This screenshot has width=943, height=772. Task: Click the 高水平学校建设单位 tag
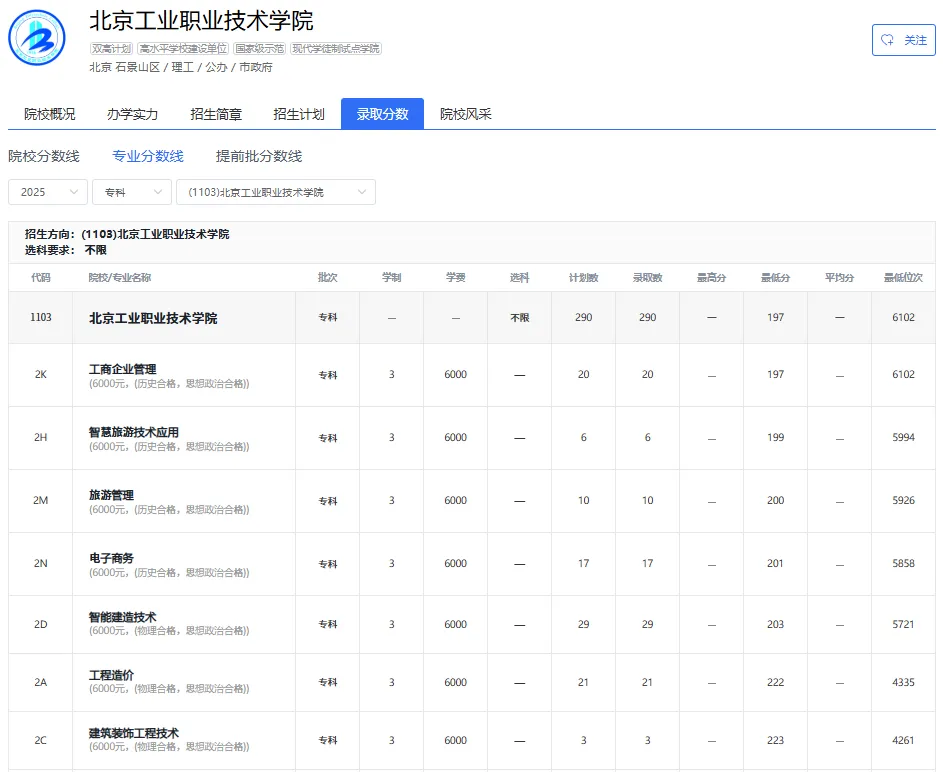click(183, 49)
